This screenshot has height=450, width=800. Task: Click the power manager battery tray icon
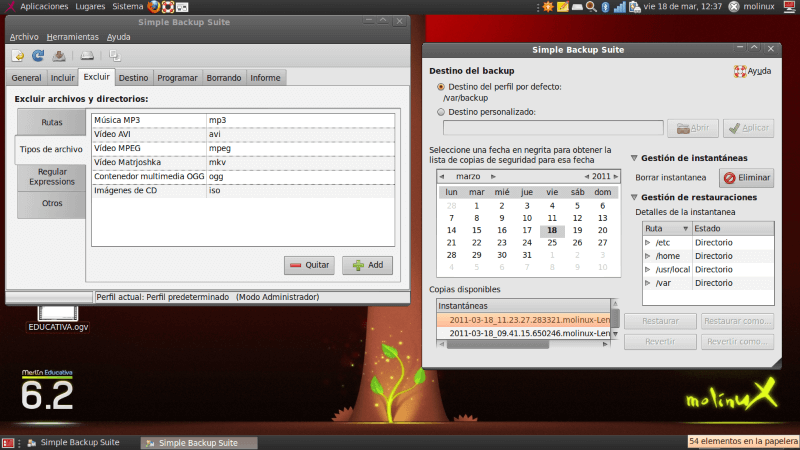(634, 7)
